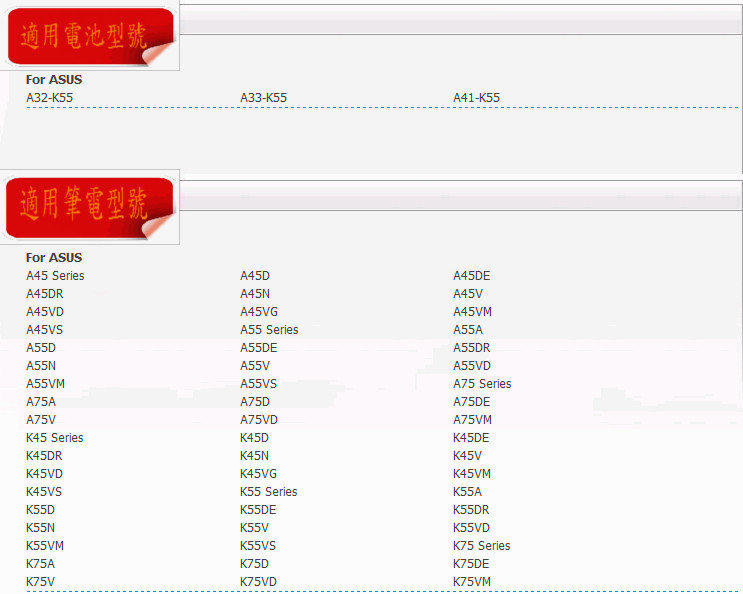Image resolution: width=743 pixels, height=594 pixels.
Task: Click the red battery model badge
Action: pyautogui.click(x=90, y=36)
